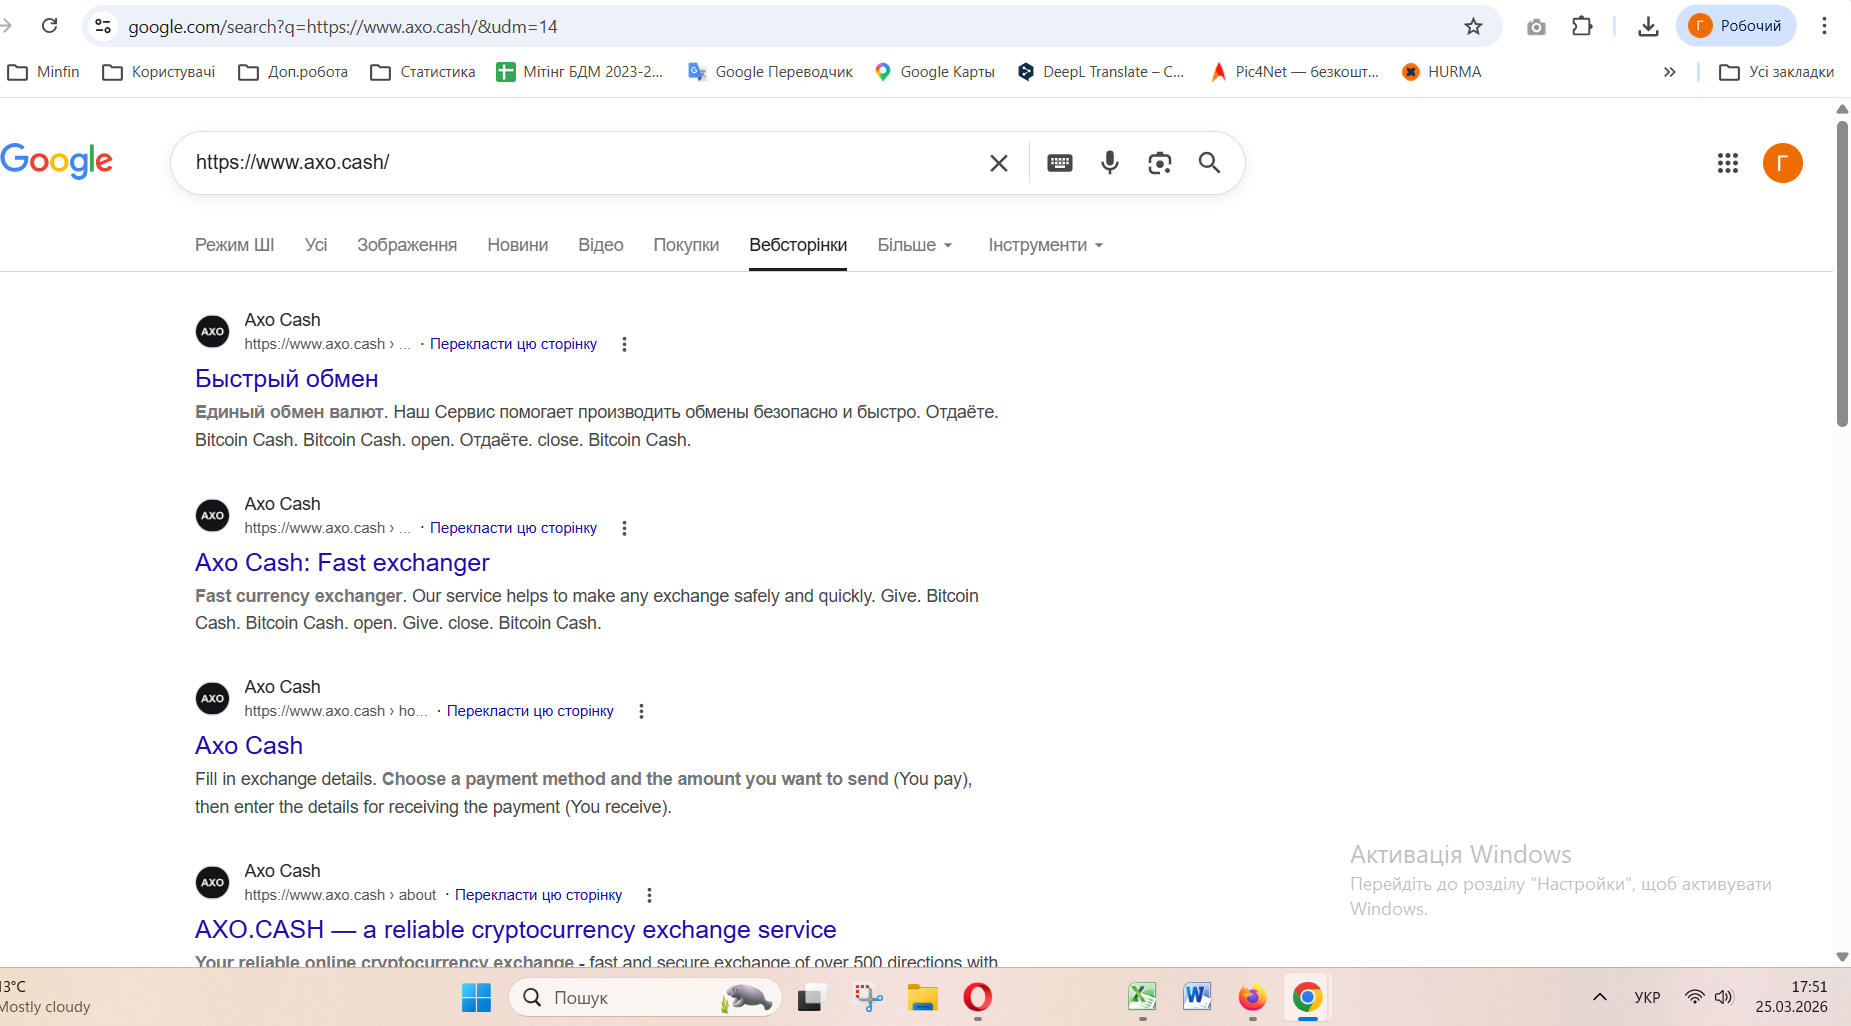Switch to the Зображення tab

coord(407,245)
